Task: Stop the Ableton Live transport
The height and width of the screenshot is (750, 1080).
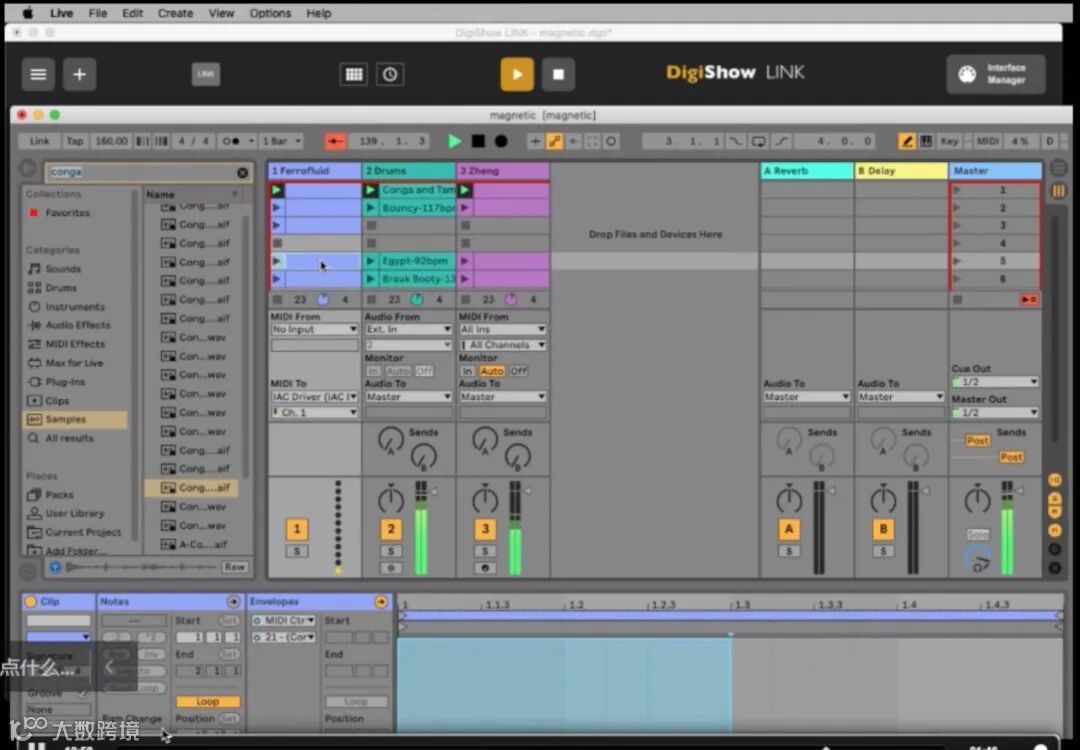Action: pyautogui.click(x=478, y=141)
